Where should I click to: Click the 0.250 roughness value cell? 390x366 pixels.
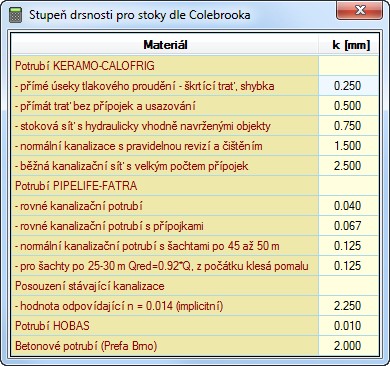click(348, 86)
